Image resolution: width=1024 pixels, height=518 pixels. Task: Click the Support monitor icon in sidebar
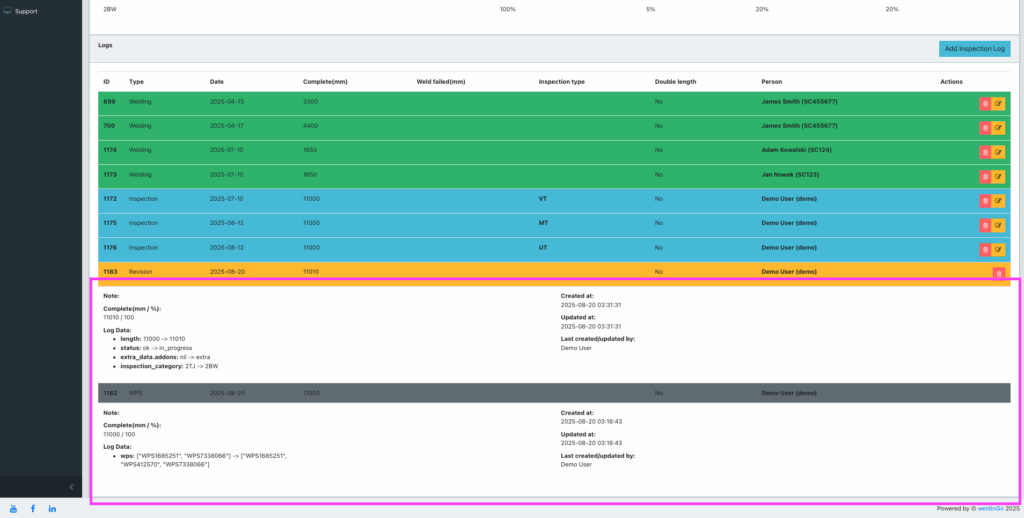7,11
